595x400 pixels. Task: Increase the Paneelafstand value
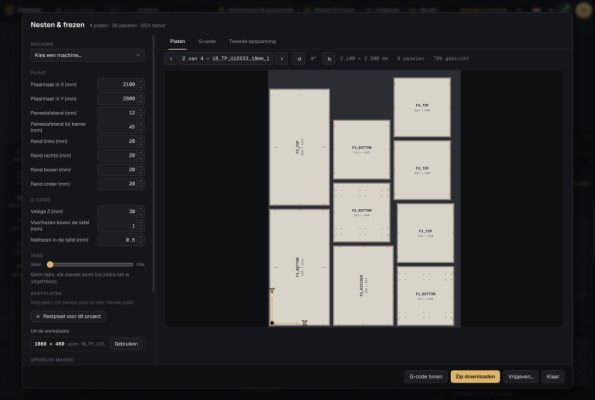(141, 110)
